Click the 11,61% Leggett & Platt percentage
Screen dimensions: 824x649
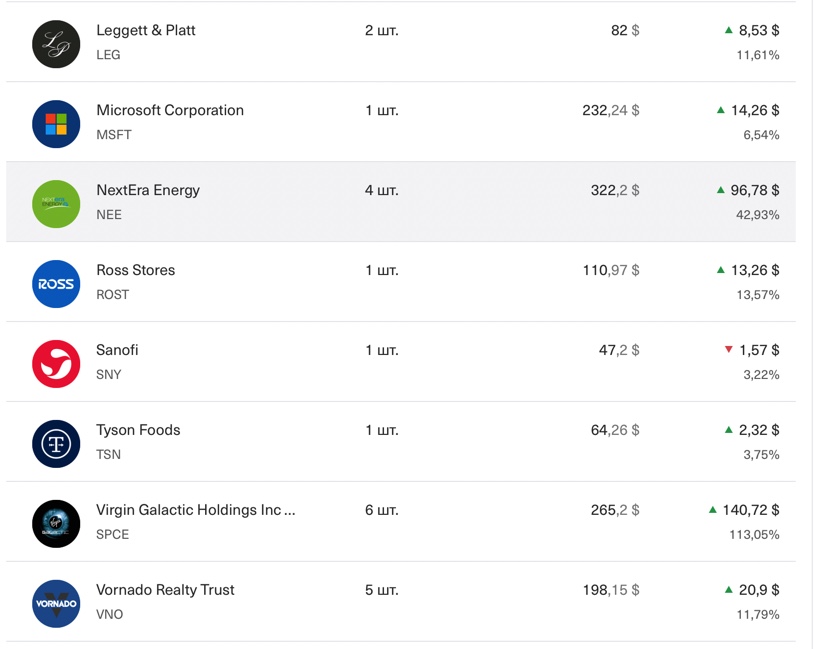758,55
